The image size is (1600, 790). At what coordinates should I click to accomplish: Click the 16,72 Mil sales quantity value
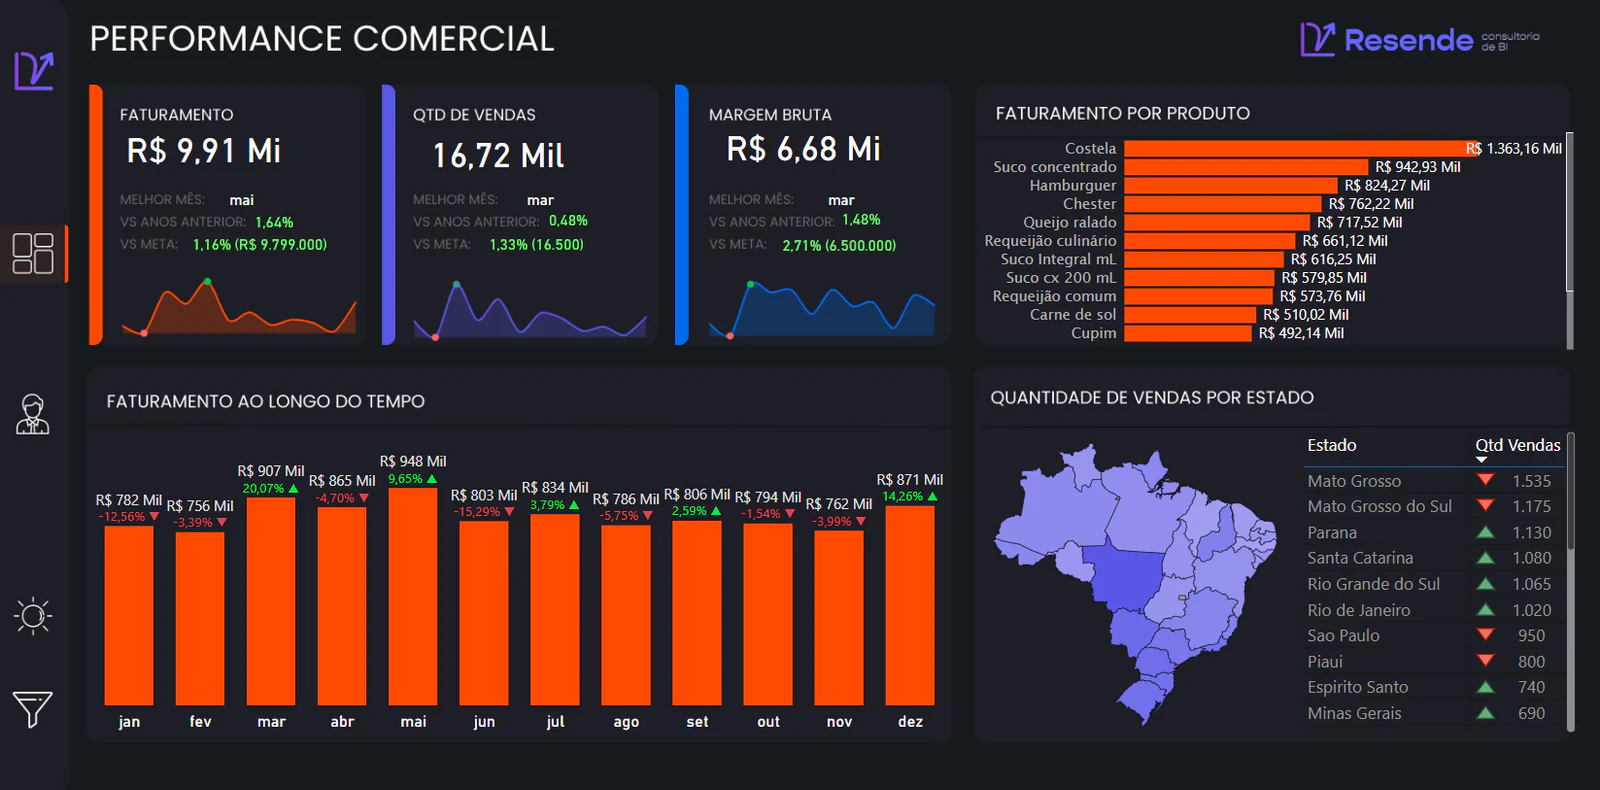(498, 156)
